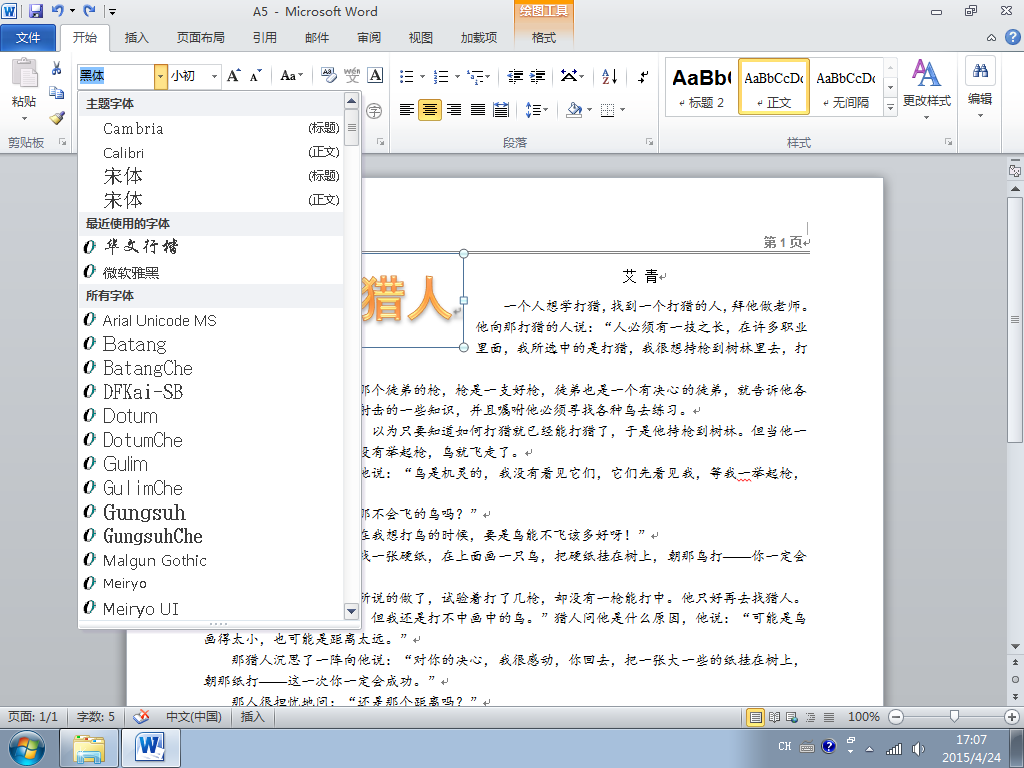Open shading paint bucket dropdown

(589, 110)
